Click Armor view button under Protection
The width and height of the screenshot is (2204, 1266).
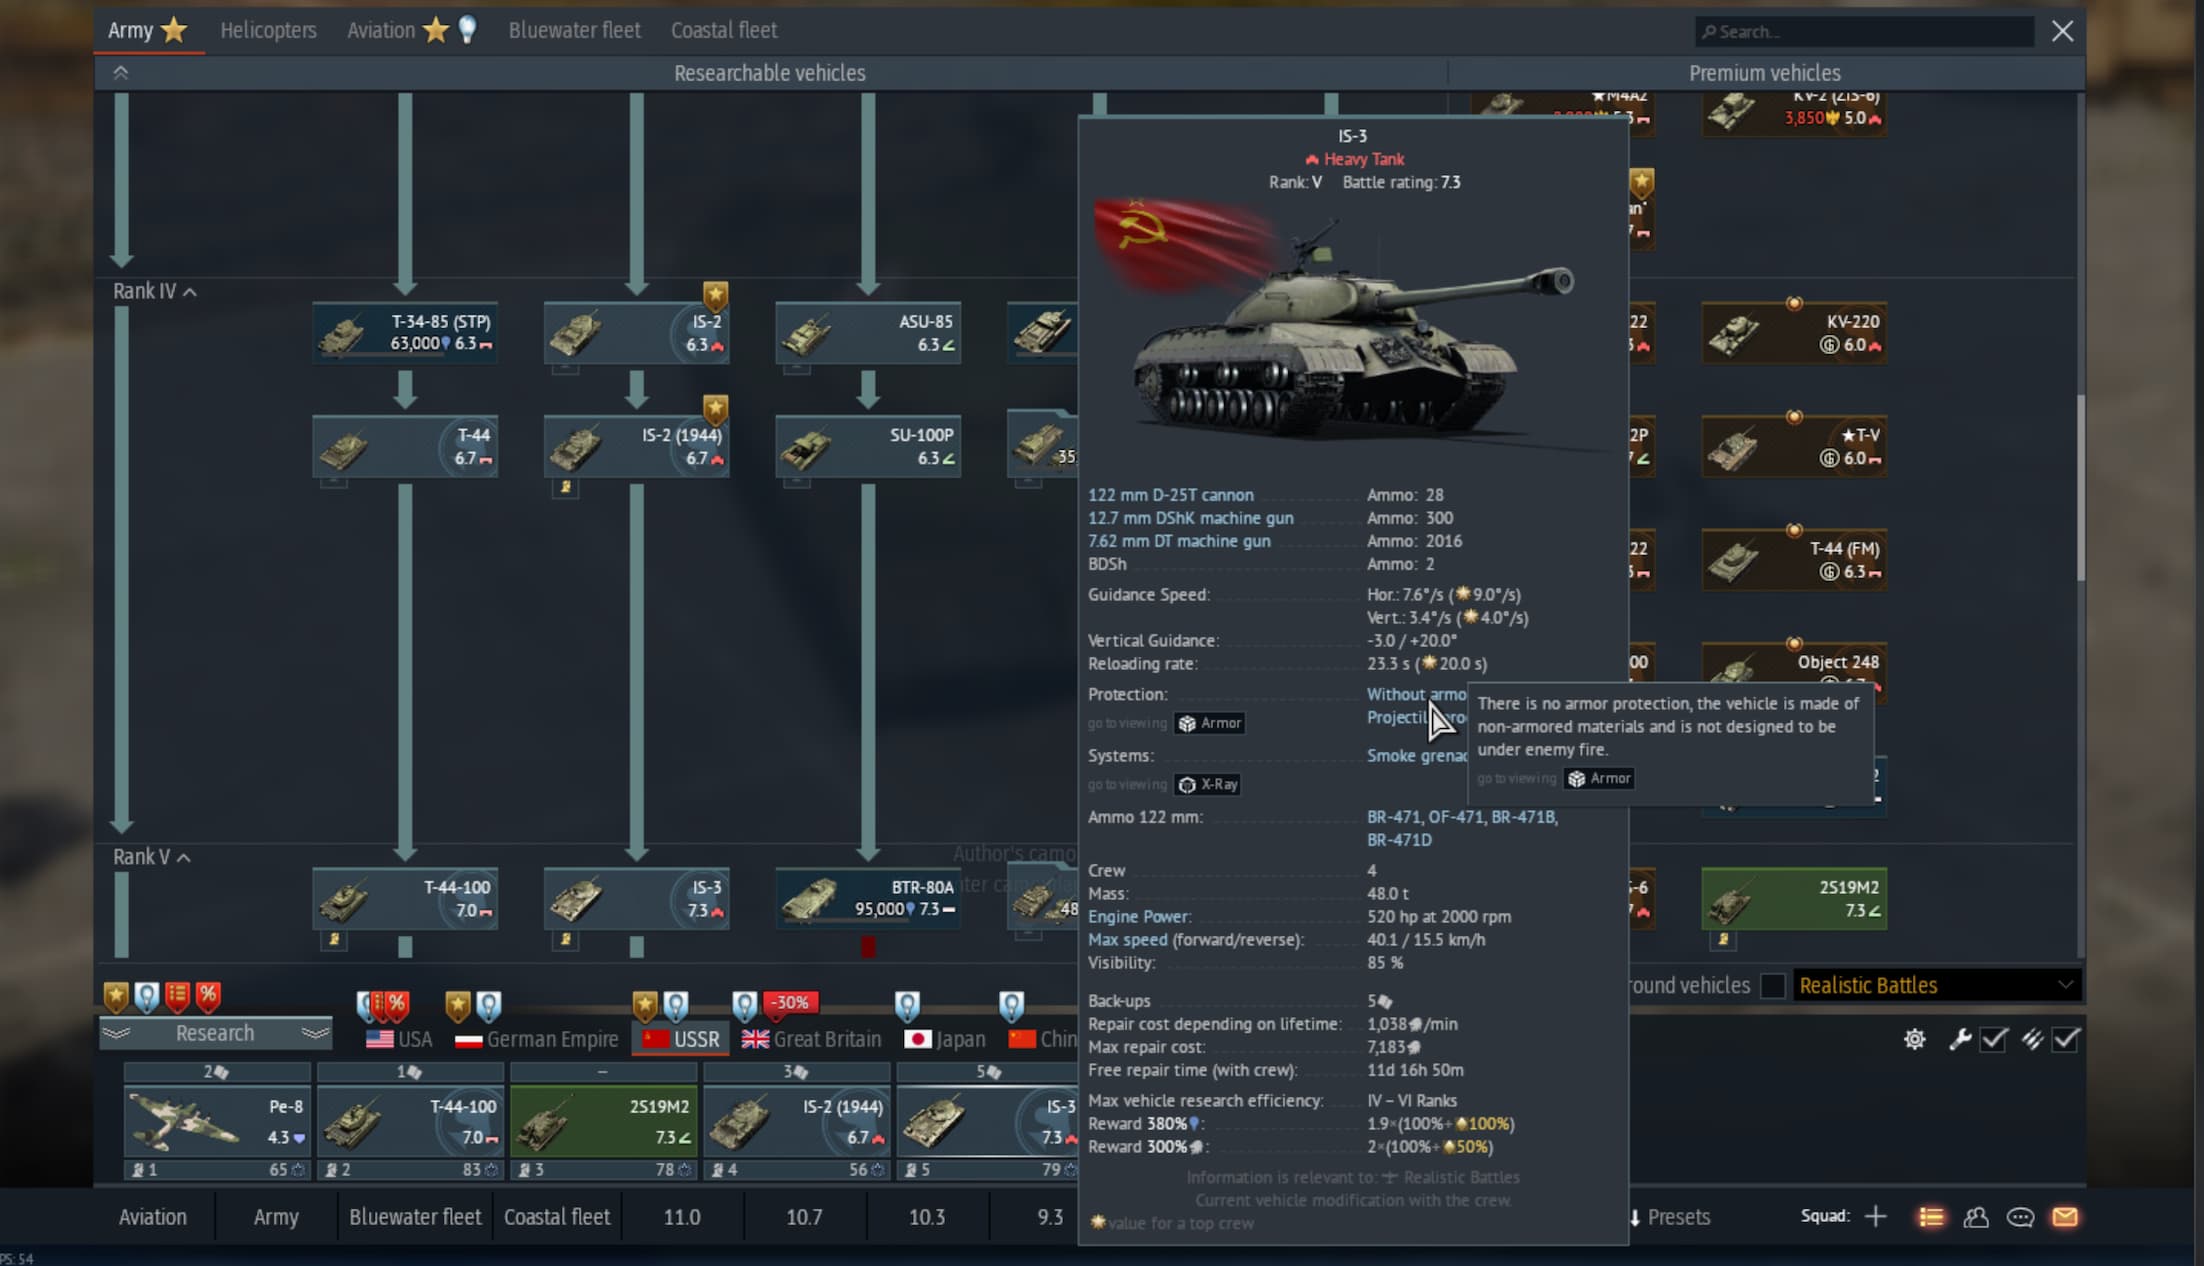coord(1210,723)
